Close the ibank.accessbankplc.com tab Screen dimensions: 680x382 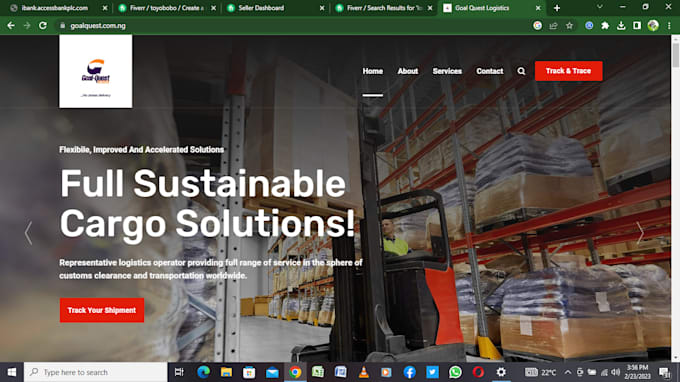coord(105,8)
